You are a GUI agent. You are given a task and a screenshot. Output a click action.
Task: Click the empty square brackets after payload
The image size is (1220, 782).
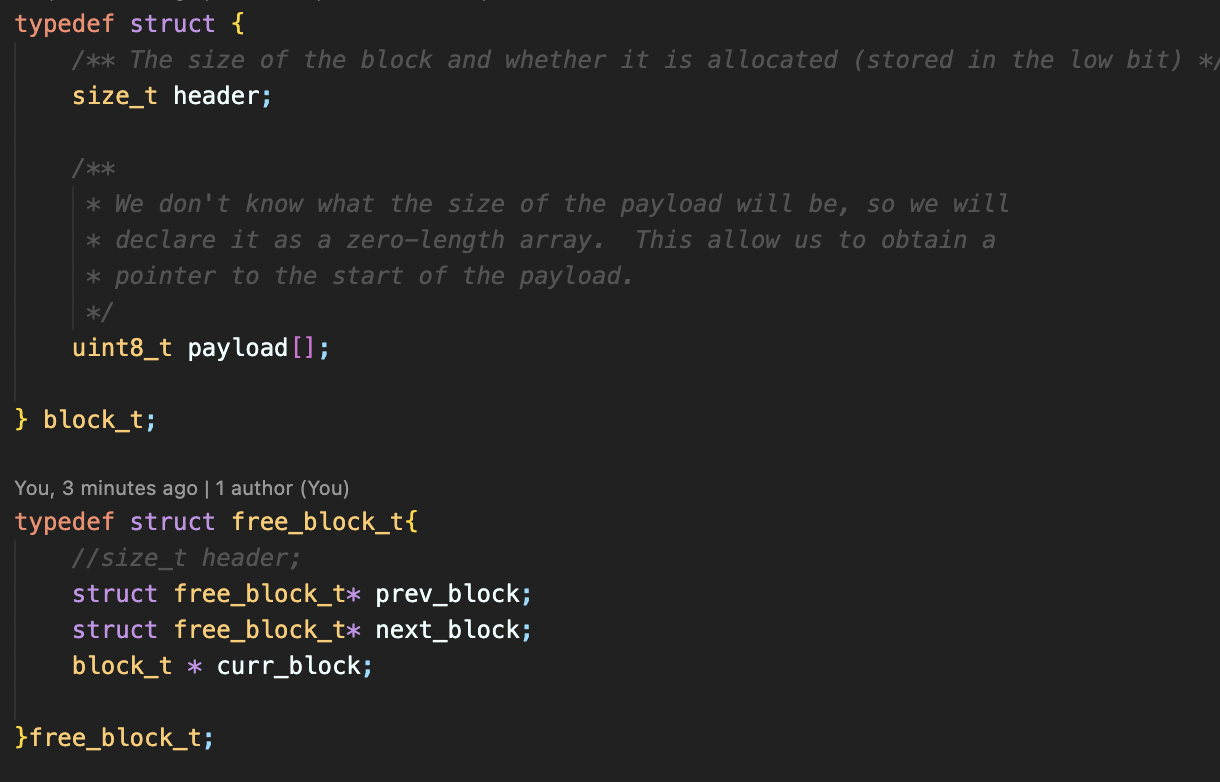point(303,348)
